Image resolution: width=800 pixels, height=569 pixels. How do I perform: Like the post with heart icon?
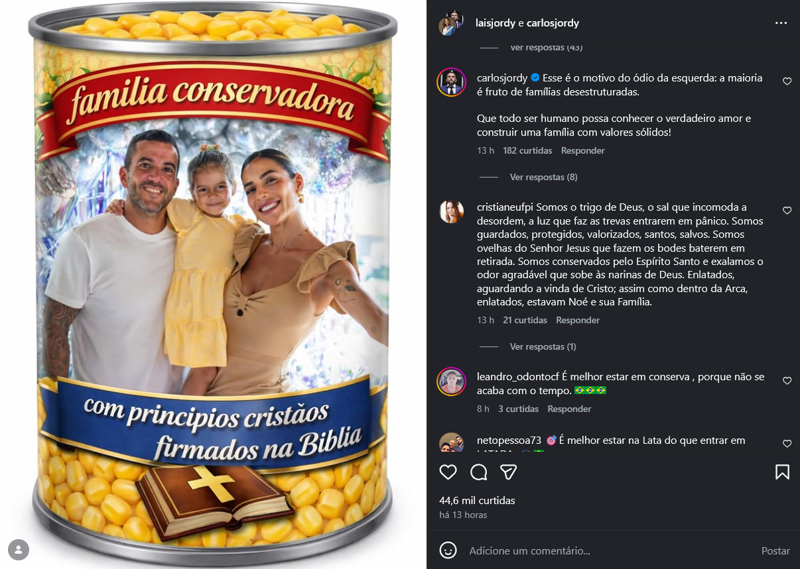(x=448, y=472)
